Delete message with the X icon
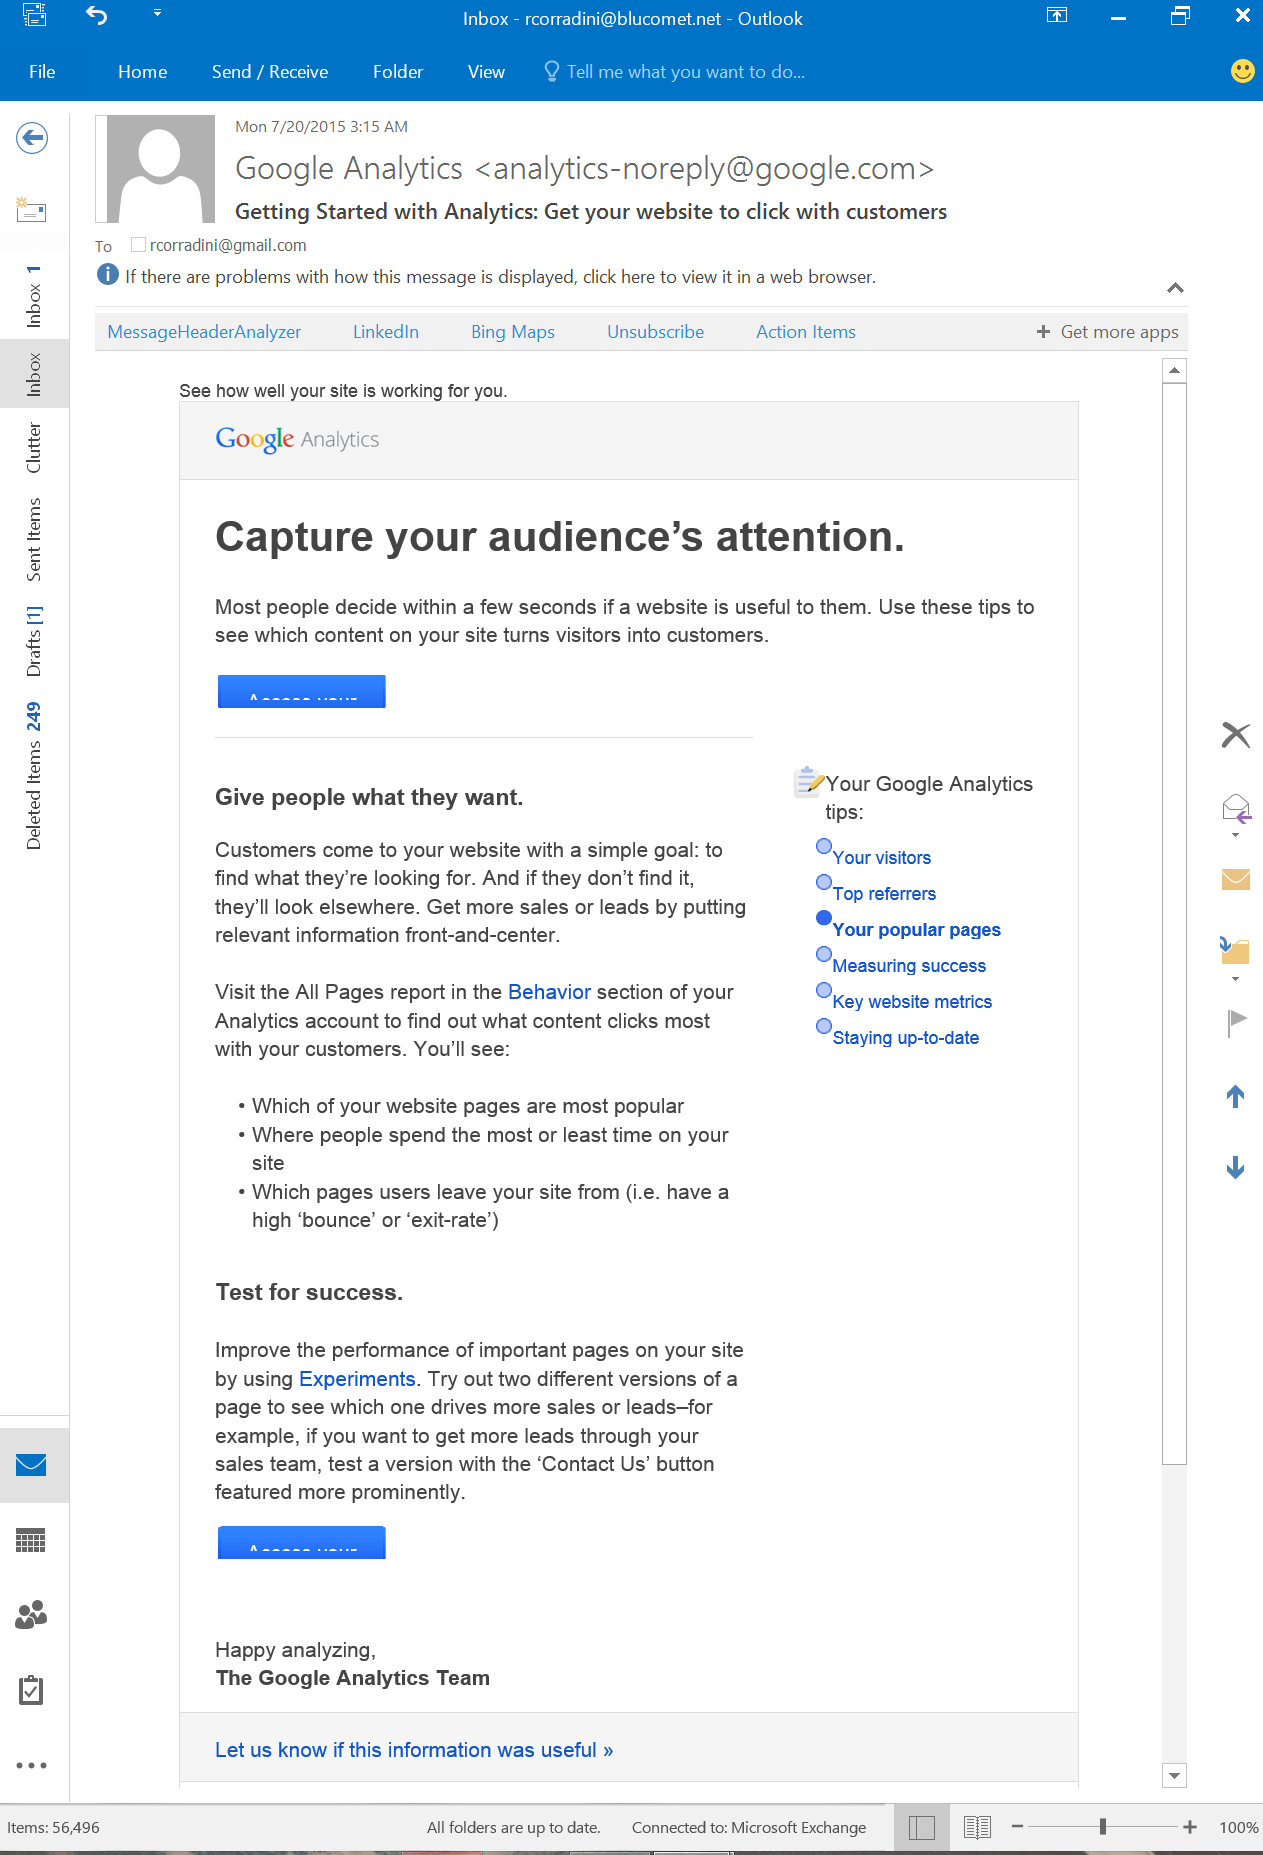Screen dimensions: 1263x1855 pos(1236,735)
